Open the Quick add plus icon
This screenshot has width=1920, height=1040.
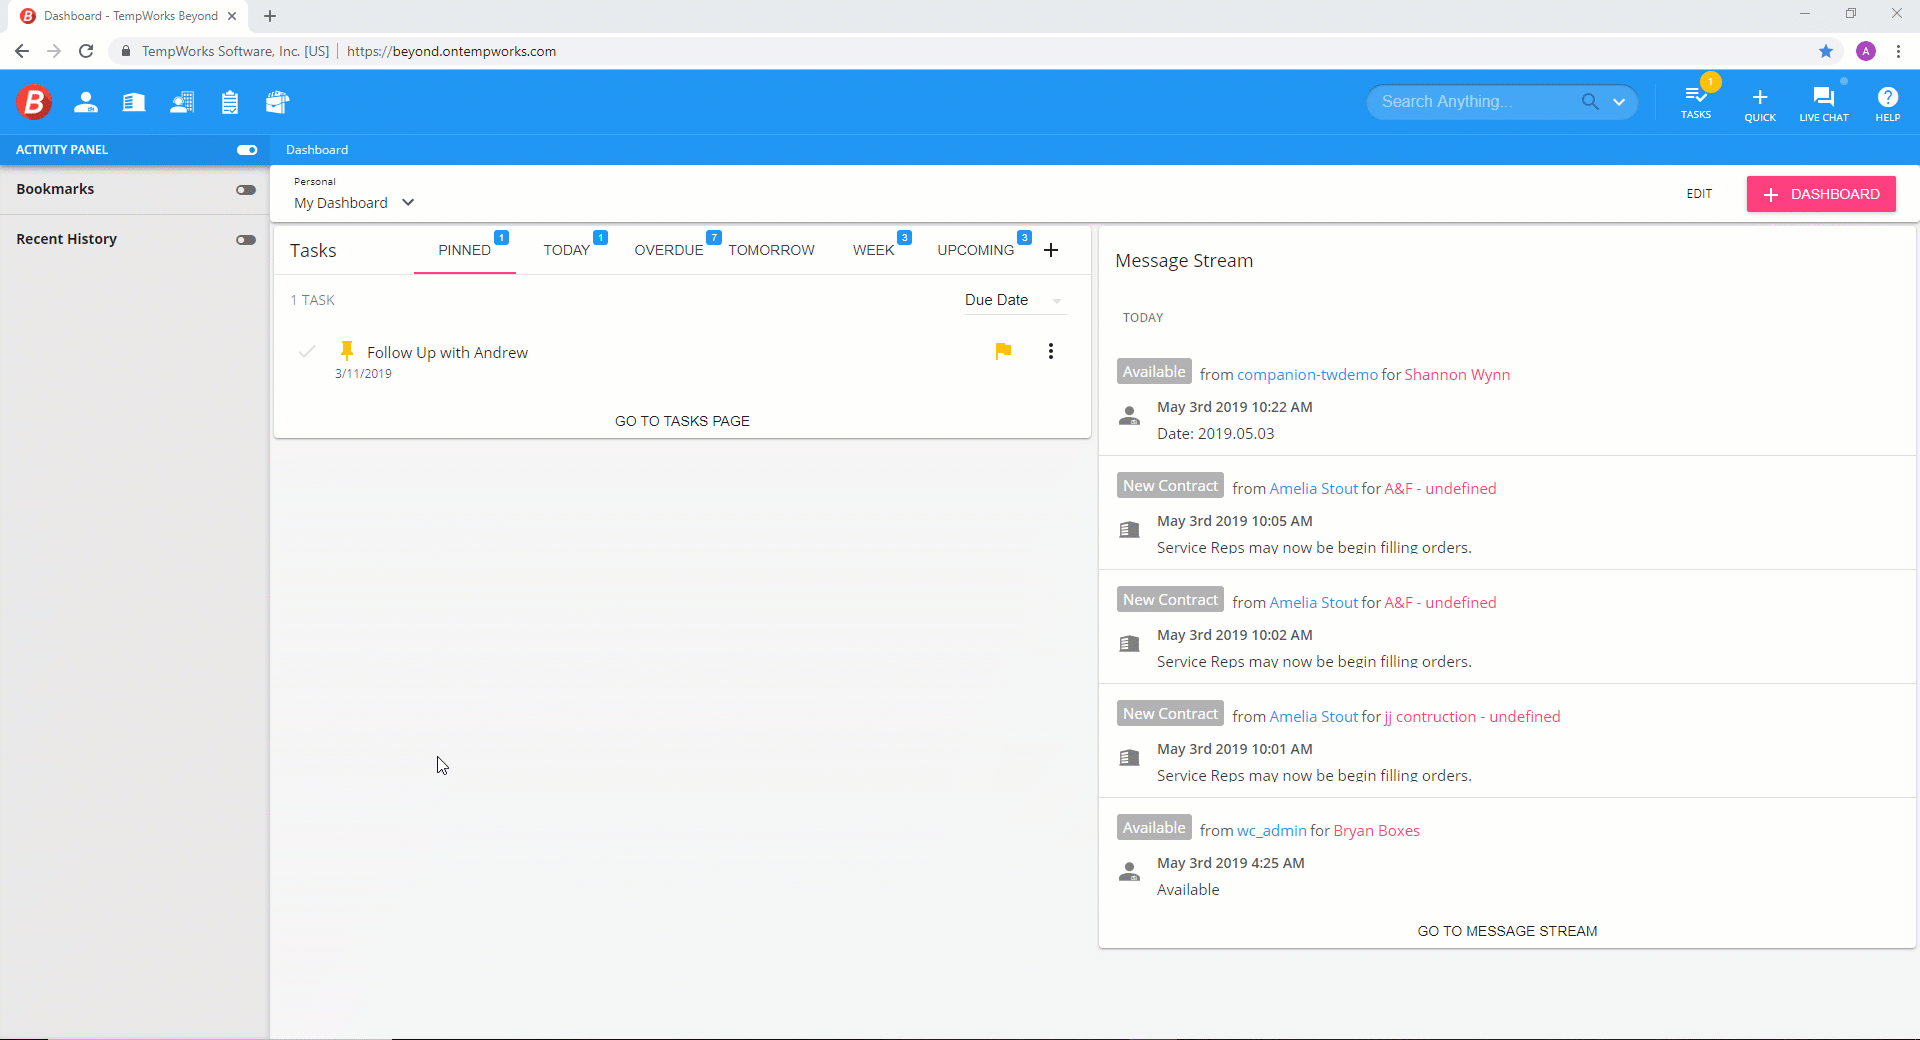pos(1760,103)
